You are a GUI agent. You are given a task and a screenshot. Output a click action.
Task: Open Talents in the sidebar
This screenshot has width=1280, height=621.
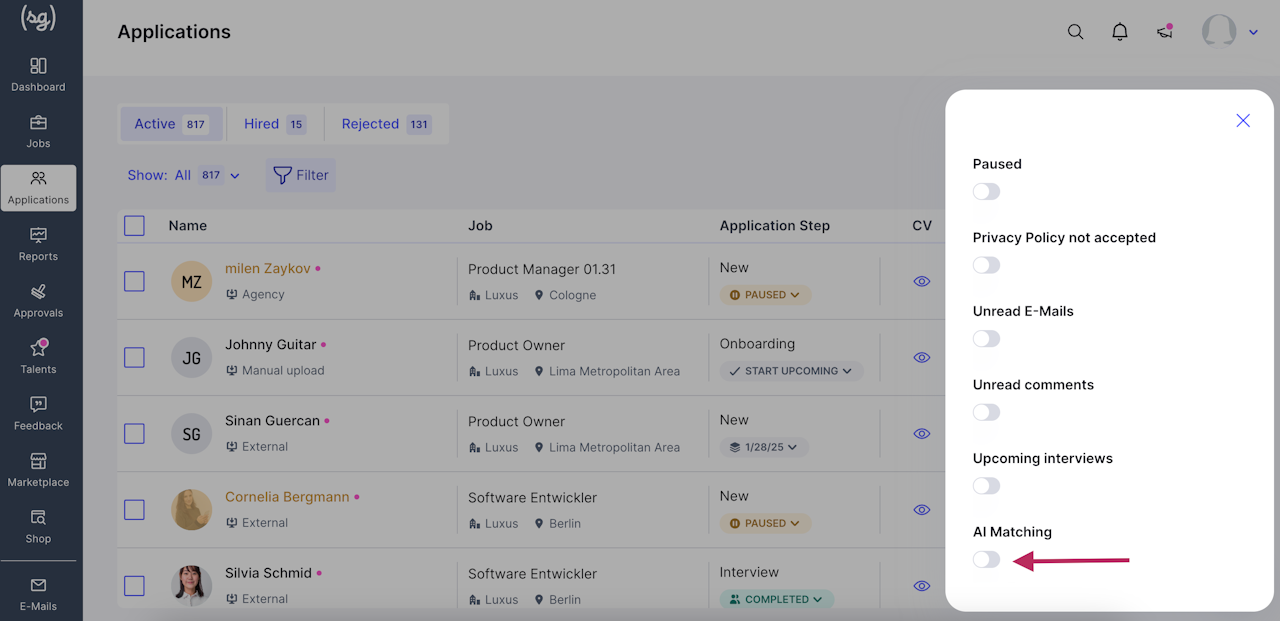[38, 357]
